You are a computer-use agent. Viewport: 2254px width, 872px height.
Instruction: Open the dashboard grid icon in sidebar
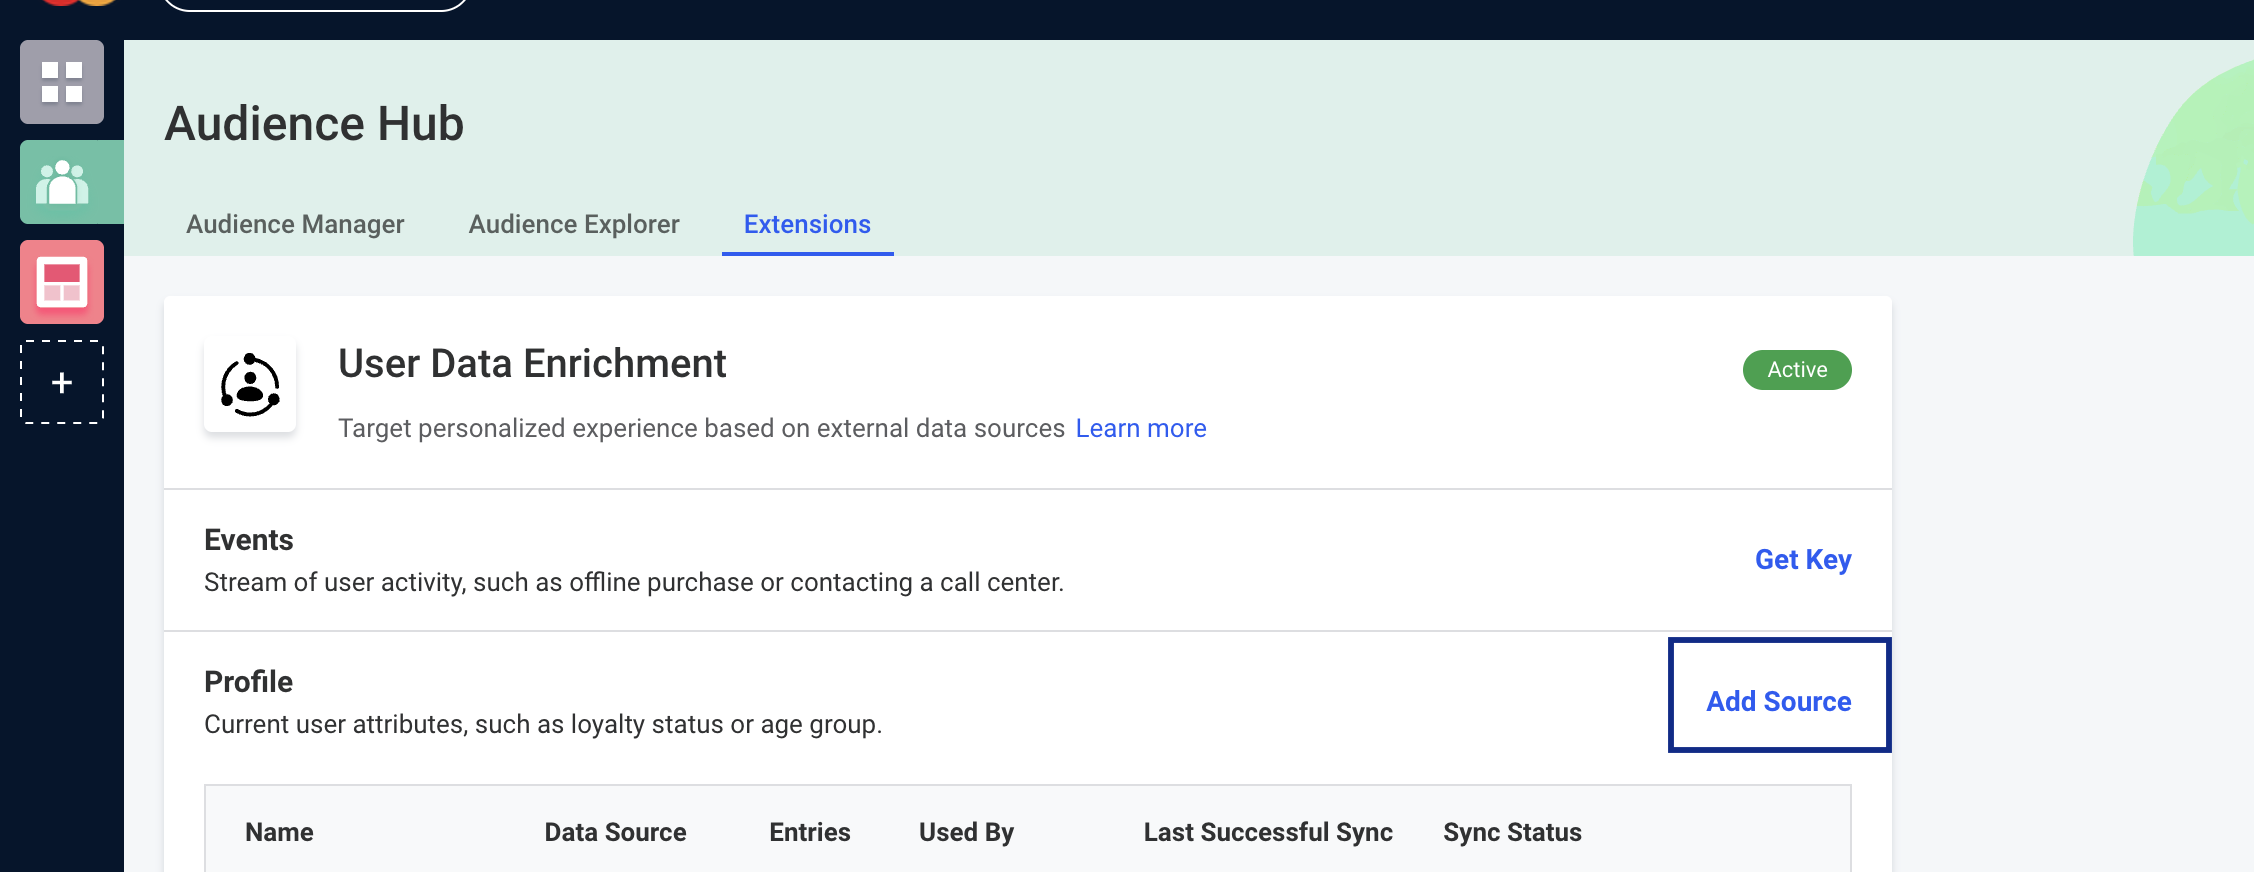(62, 82)
